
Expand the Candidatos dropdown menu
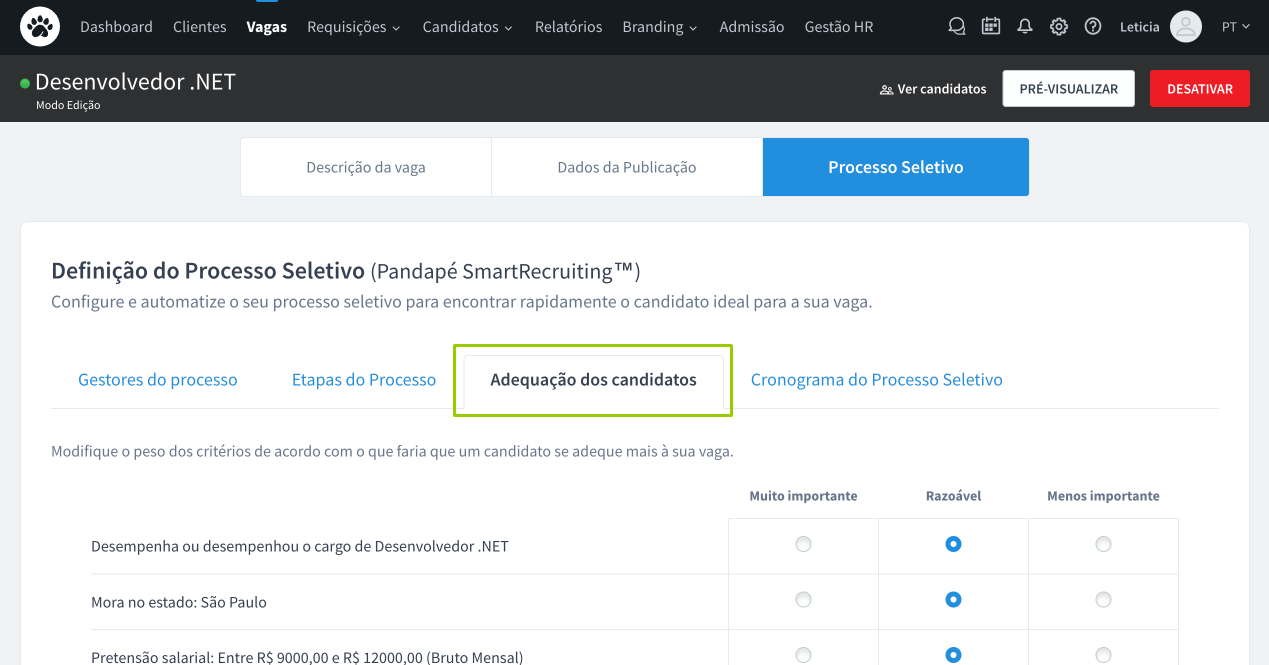(x=467, y=27)
